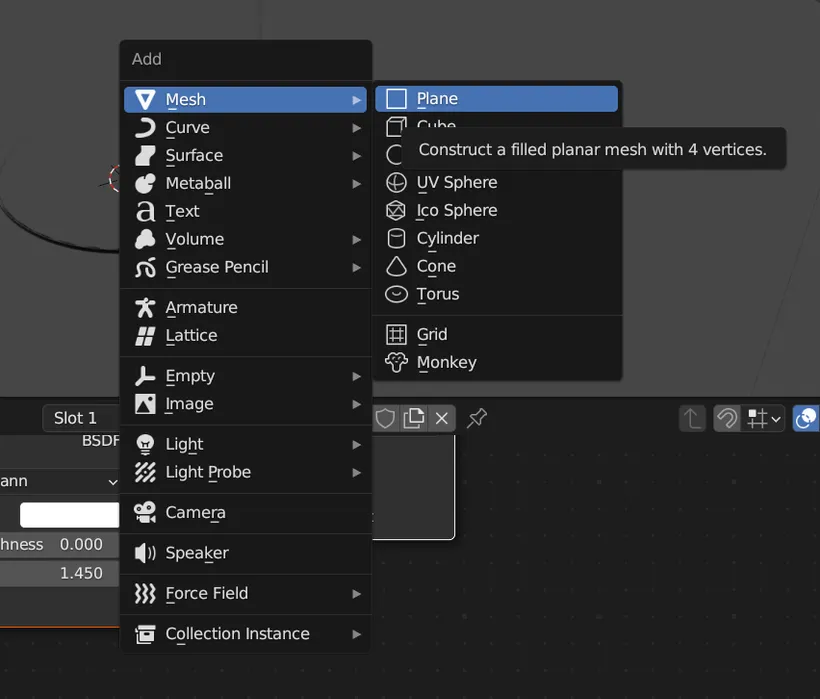Click the Grease Pencil icon
The image size is (820, 699).
click(x=145, y=267)
